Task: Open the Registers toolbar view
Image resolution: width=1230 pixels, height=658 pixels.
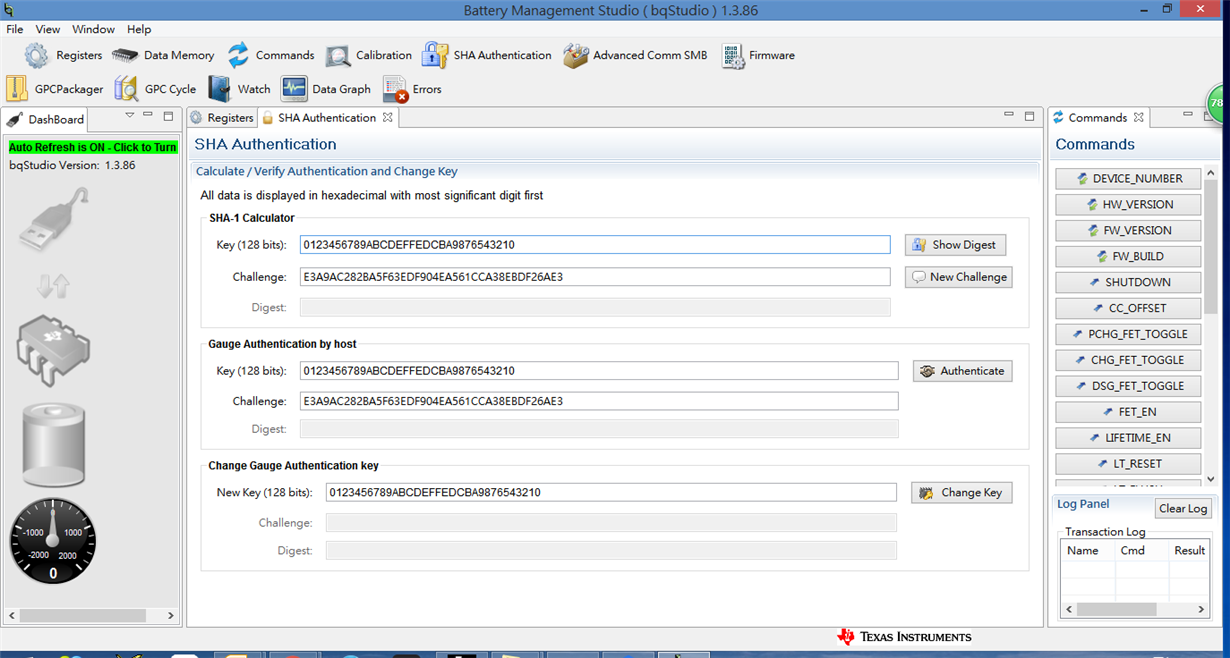Action: 64,55
